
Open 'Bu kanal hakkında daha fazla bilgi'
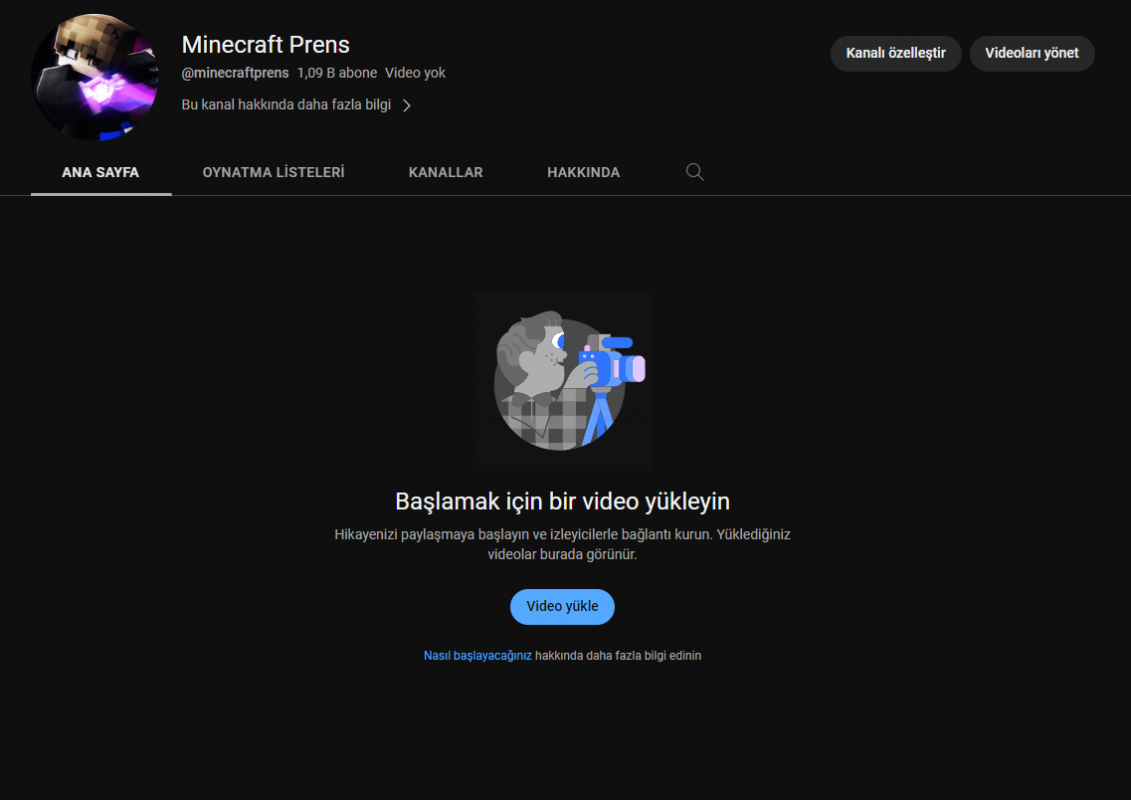coord(286,105)
